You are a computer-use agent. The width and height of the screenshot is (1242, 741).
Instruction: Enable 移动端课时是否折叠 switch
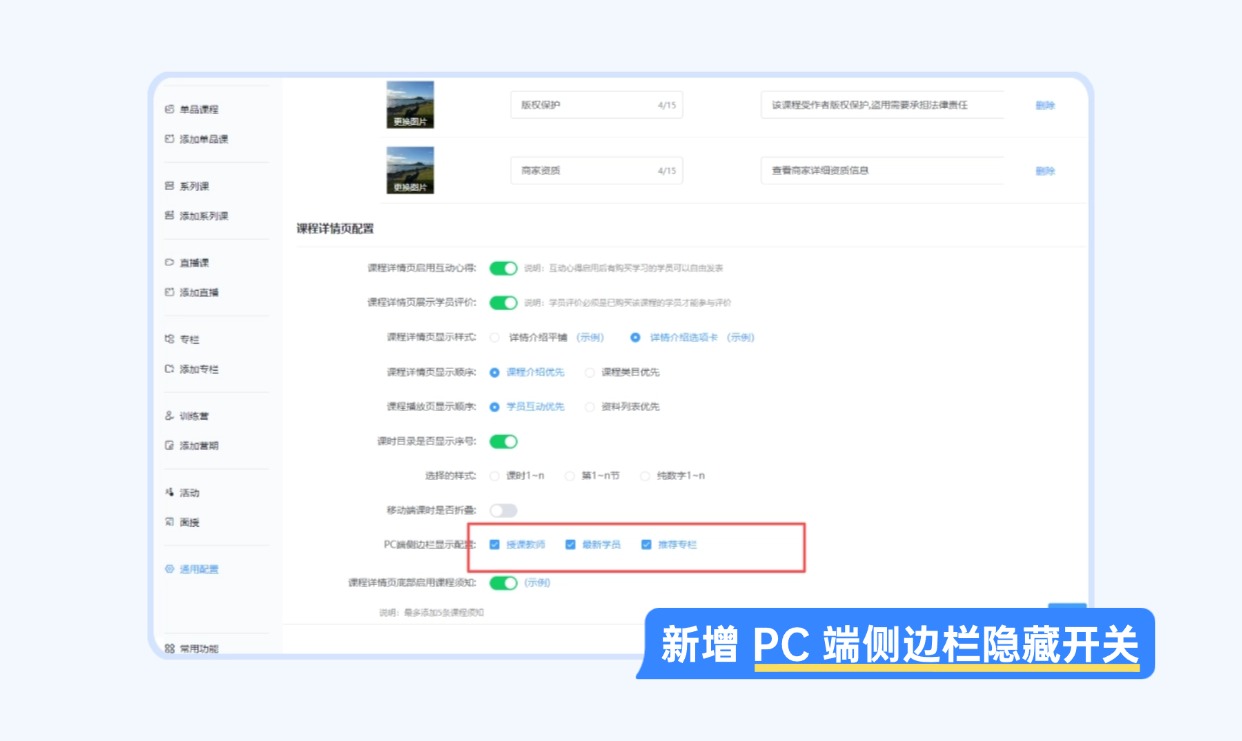tap(503, 510)
